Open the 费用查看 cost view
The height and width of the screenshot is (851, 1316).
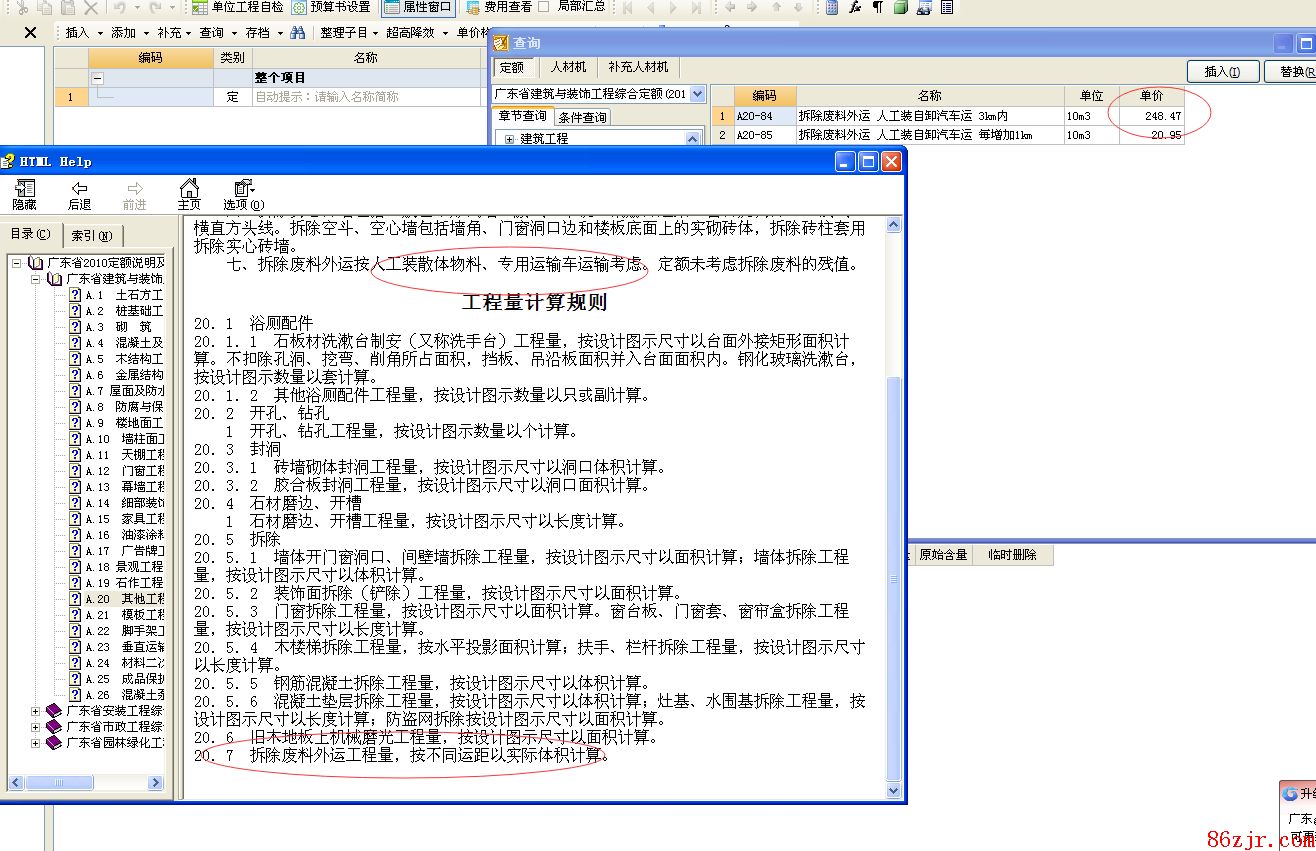(498, 7)
